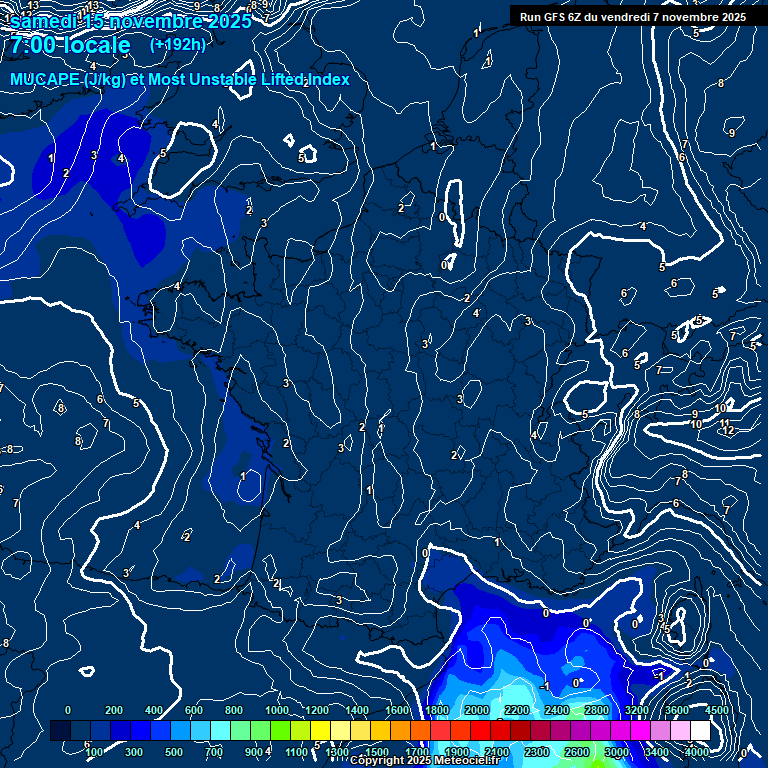Click the legend value '300' below the color bar
768x768 pixels.
coord(134,752)
